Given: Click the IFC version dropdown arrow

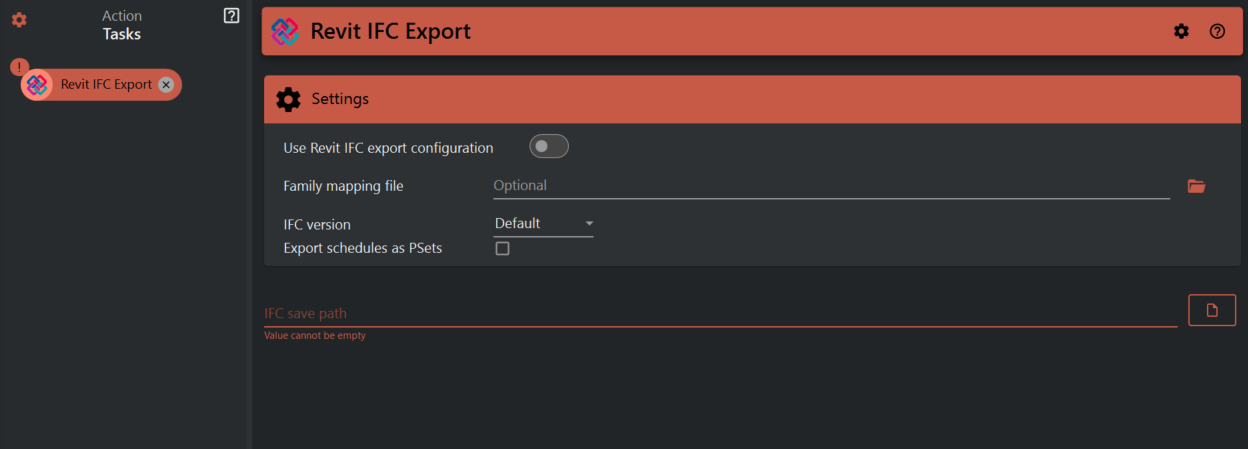Looking at the screenshot, I should (589, 224).
